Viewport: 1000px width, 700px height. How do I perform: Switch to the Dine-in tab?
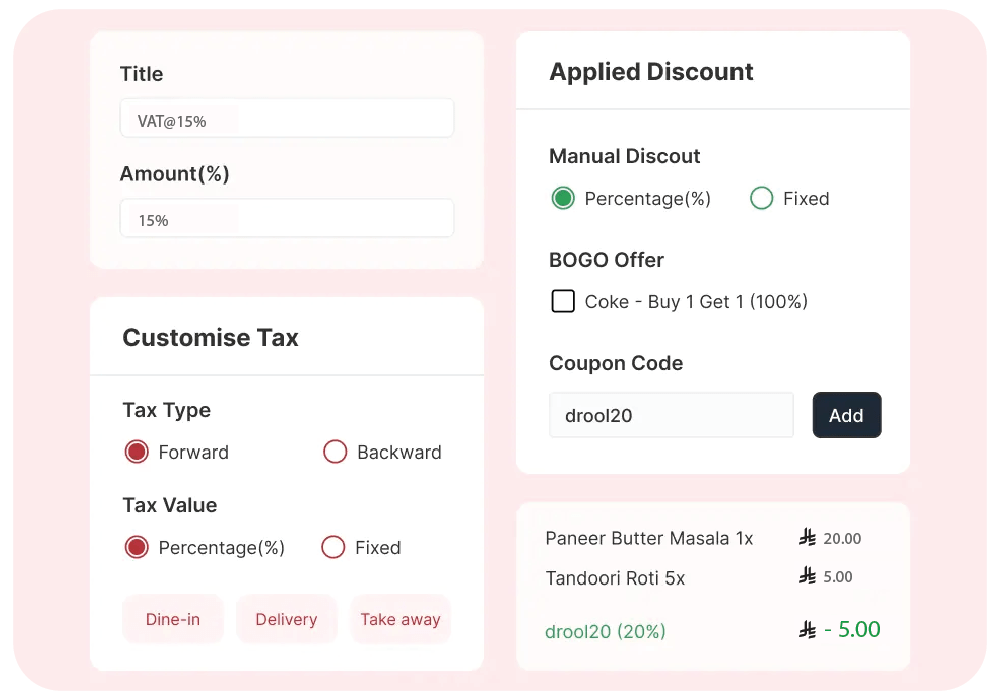(x=172, y=619)
